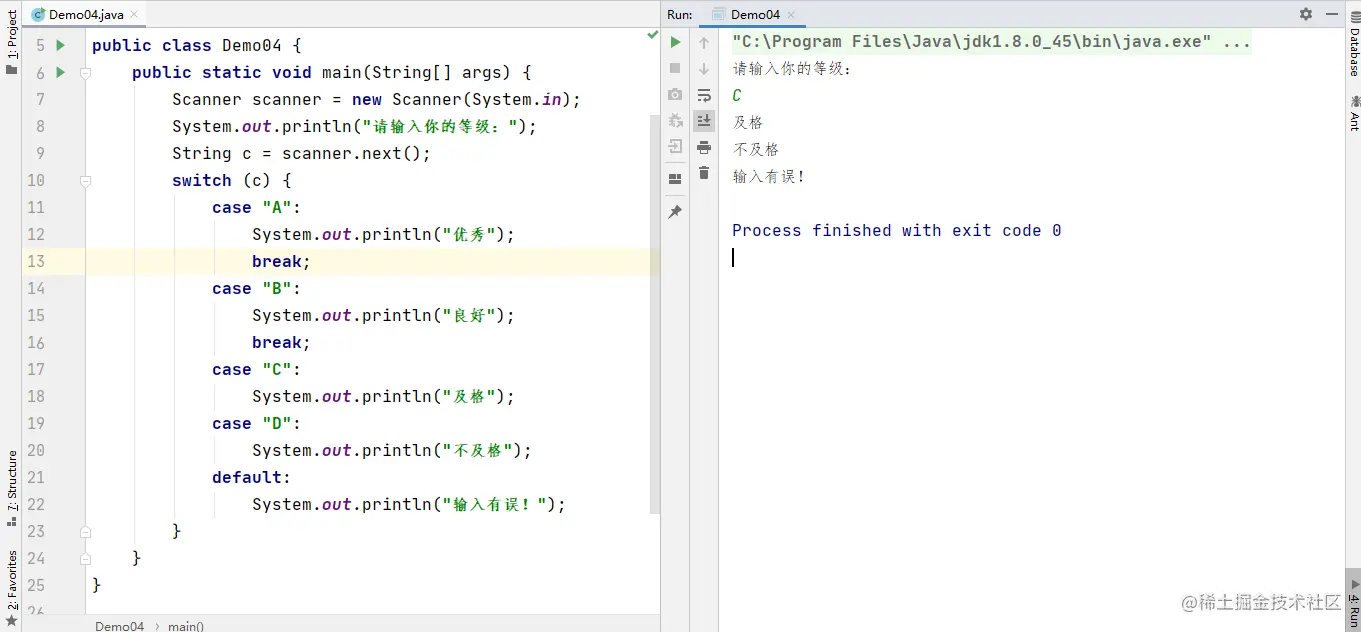Select the Demo04 tab in Run panel

(x=755, y=14)
